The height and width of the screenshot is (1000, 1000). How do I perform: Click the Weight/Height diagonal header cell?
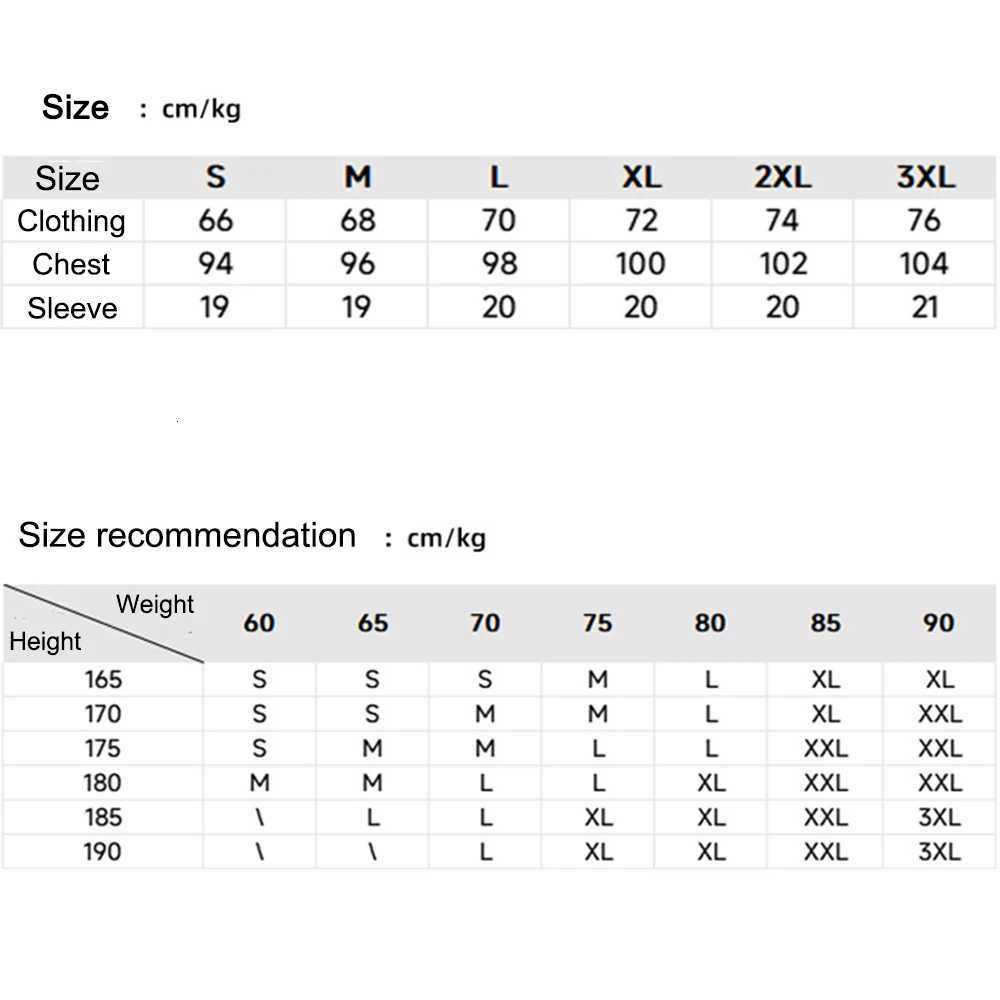coord(103,623)
